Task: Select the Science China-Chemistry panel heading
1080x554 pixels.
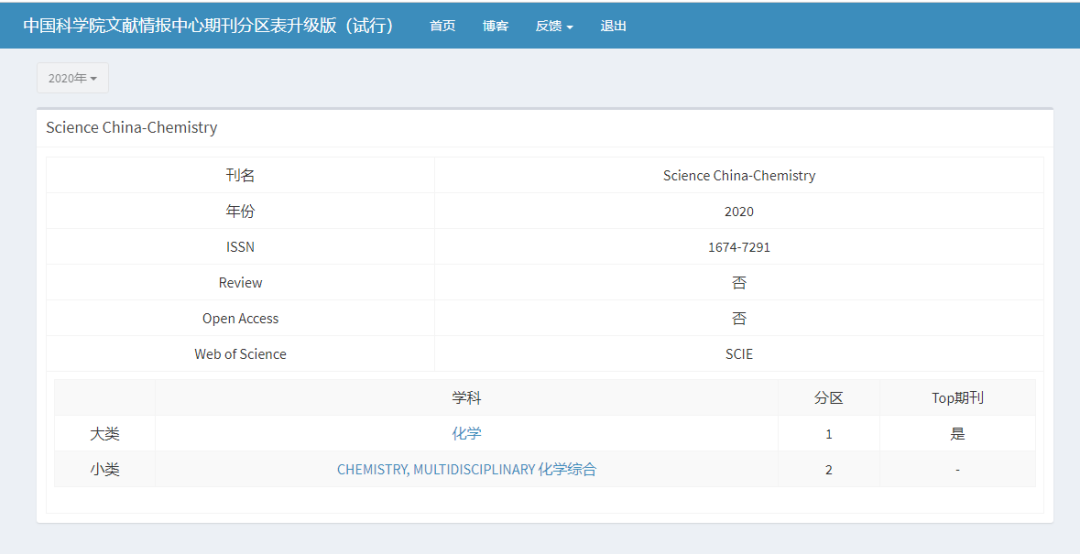Action: coord(132,127)
